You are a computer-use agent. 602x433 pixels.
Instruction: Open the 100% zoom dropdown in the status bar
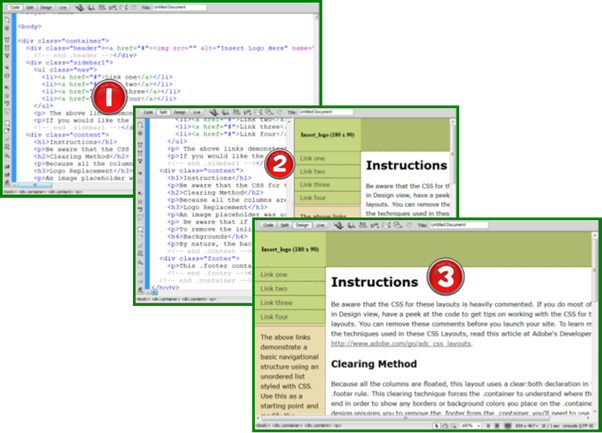[x=470, y=426]
